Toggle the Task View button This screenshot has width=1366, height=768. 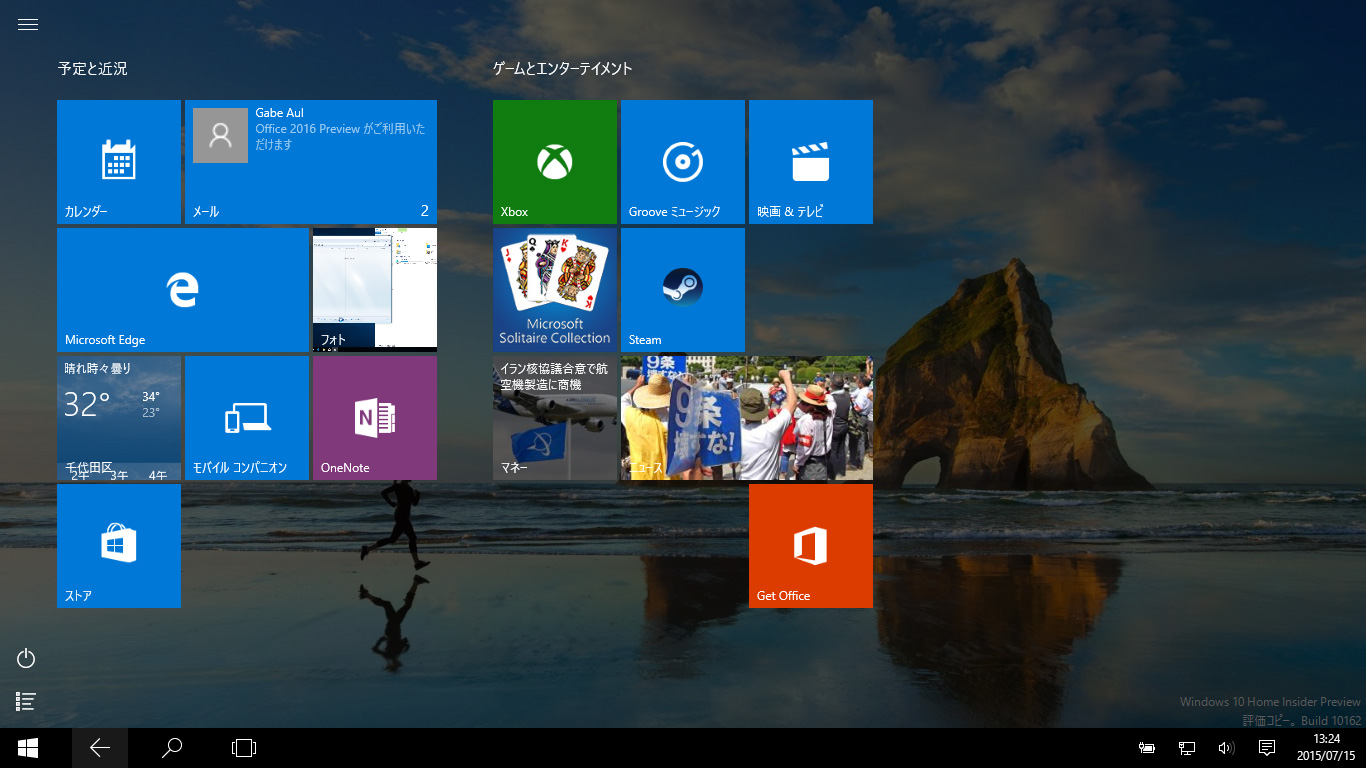pyautogui.click(x=244, y=748)
